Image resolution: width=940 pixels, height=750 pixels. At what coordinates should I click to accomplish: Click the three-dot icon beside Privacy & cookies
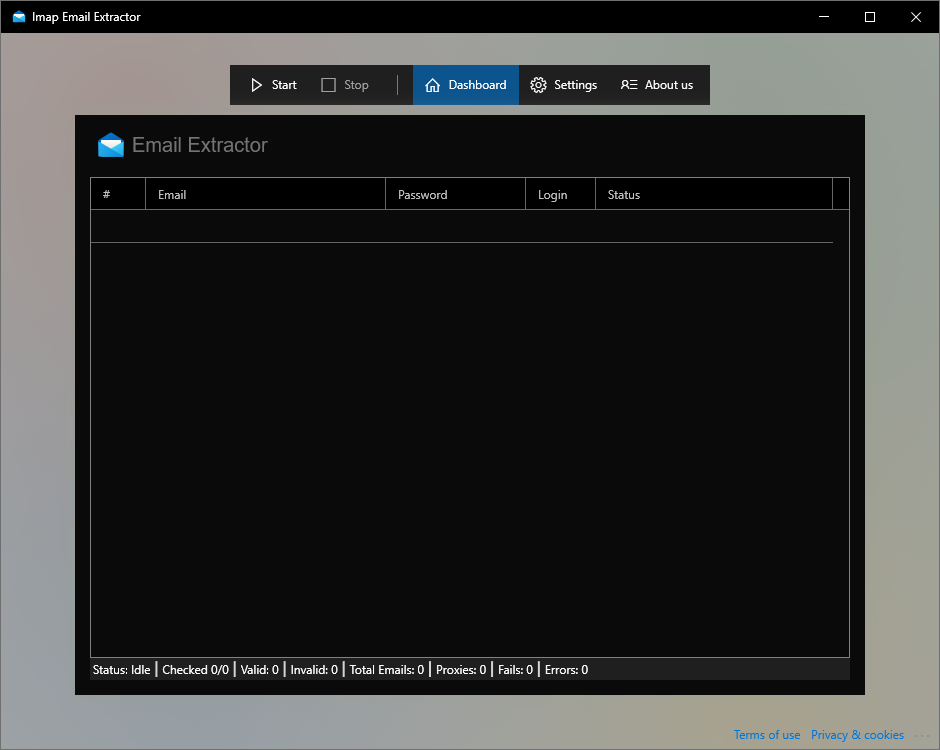pyautogui.click(x=921, y=735)
